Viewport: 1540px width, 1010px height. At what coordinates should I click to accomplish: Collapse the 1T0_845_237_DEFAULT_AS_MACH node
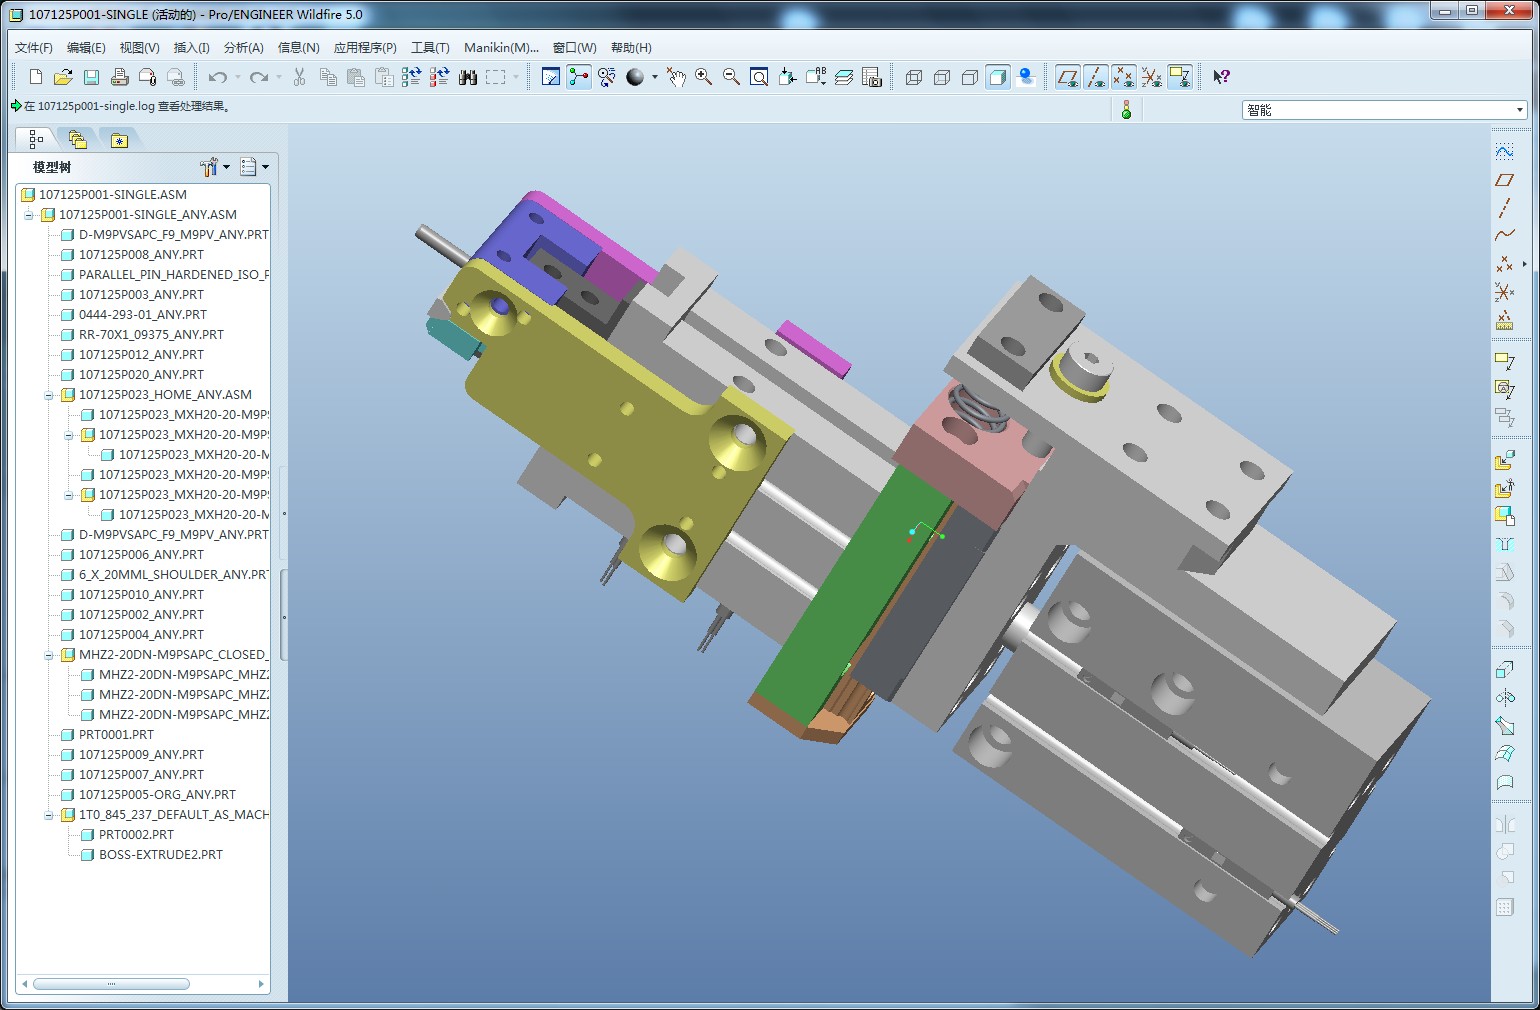[x=49, y=815]
